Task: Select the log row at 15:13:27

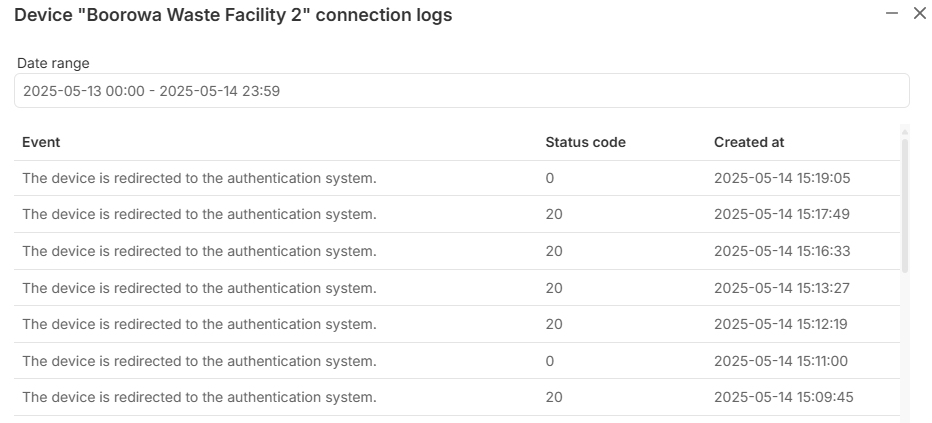Action: (457, 288)
